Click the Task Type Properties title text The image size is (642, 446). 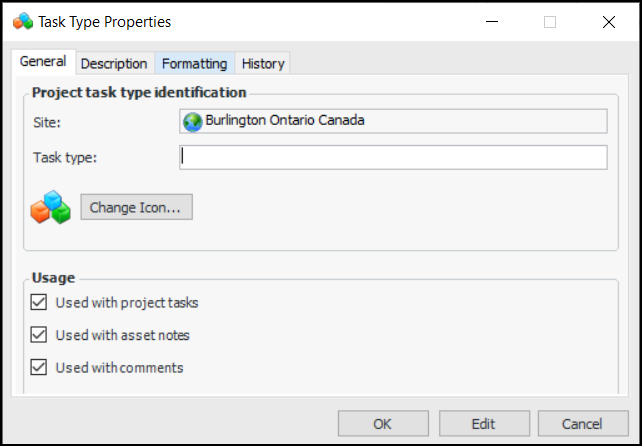tap(105, 21)
